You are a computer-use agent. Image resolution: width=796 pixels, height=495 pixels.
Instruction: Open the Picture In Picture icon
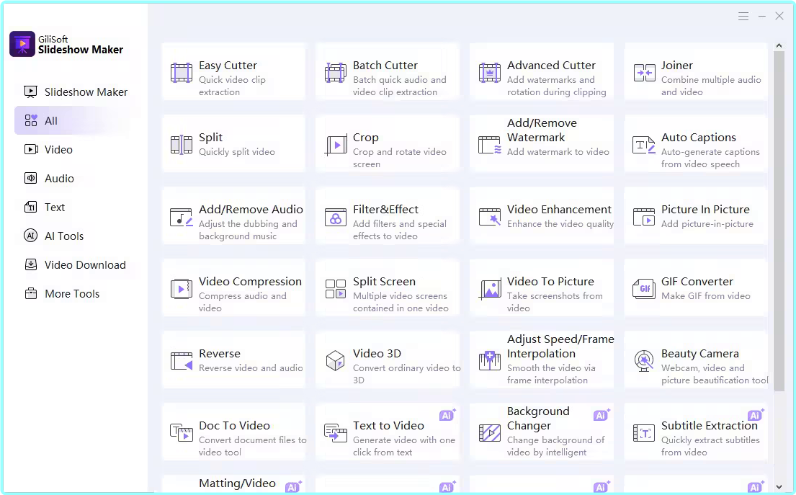click(x=644, y=217)
